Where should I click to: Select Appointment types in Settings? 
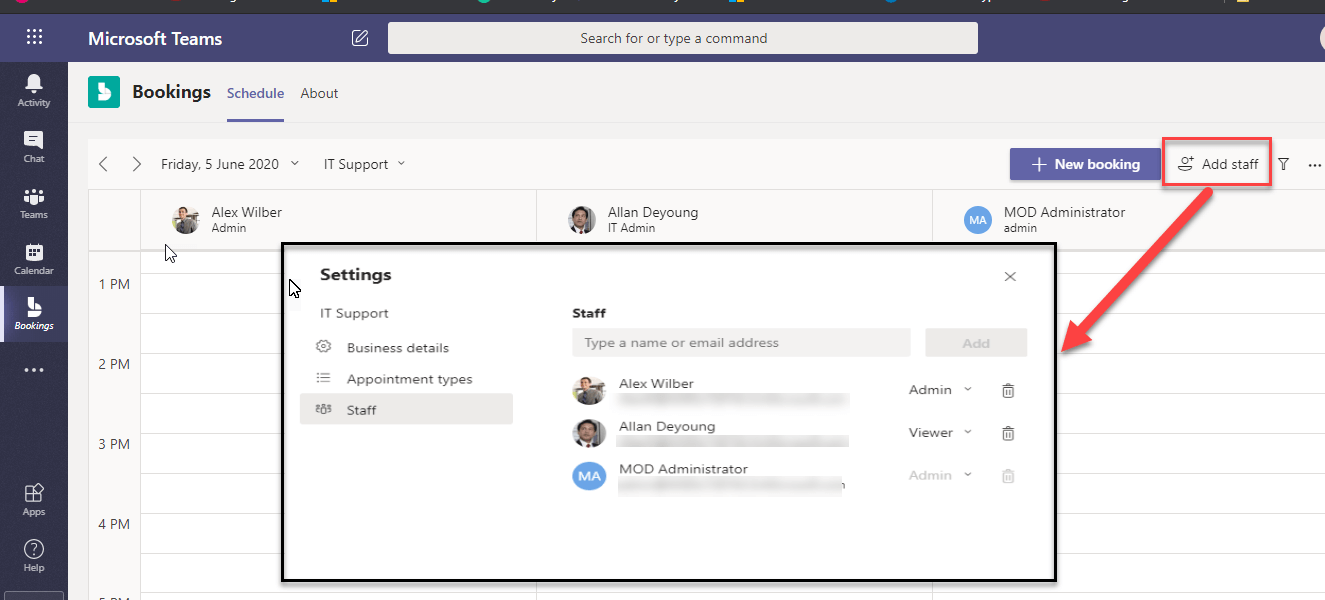[409, 379]
